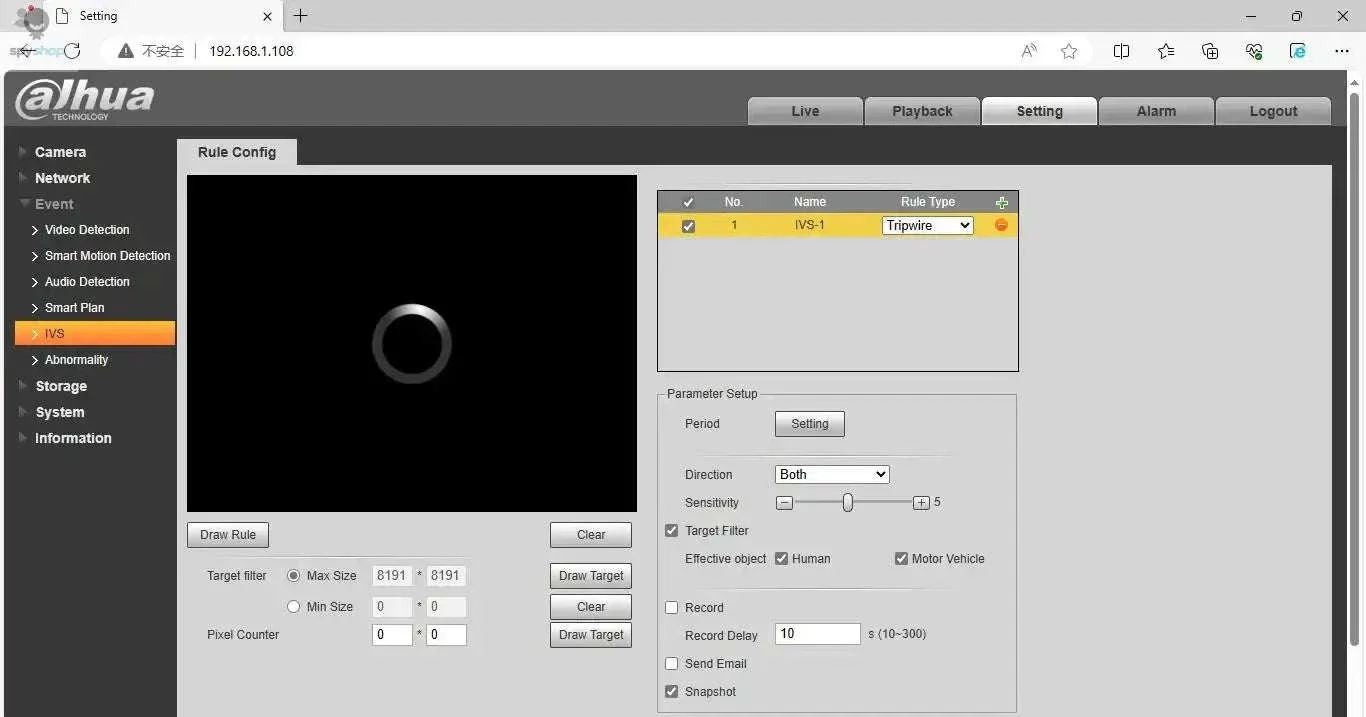Select the Min Size radio button
Viewport: 1366px width, 717px height.
[x=294, y=607]
